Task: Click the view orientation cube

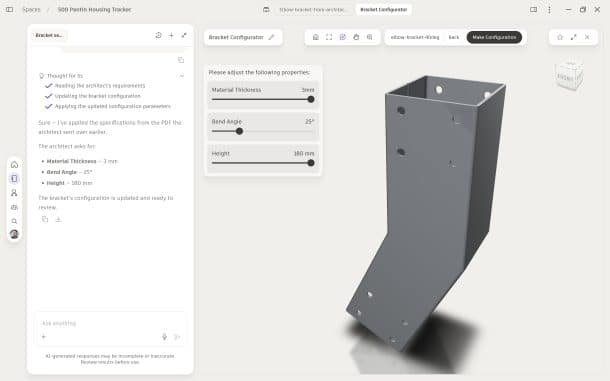Action: (569, 75)
